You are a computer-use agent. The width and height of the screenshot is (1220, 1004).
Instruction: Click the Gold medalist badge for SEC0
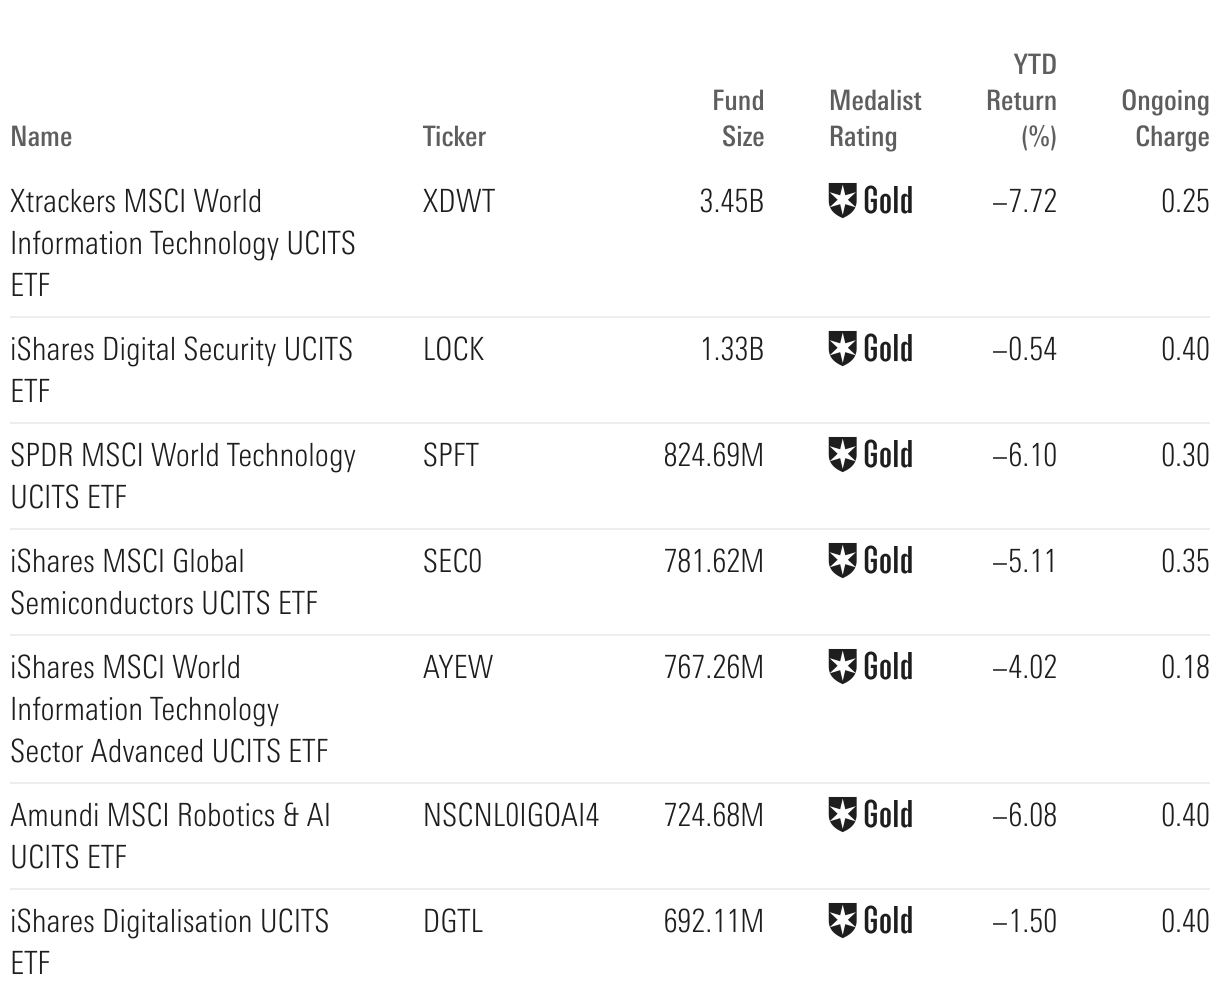(871, 562)
